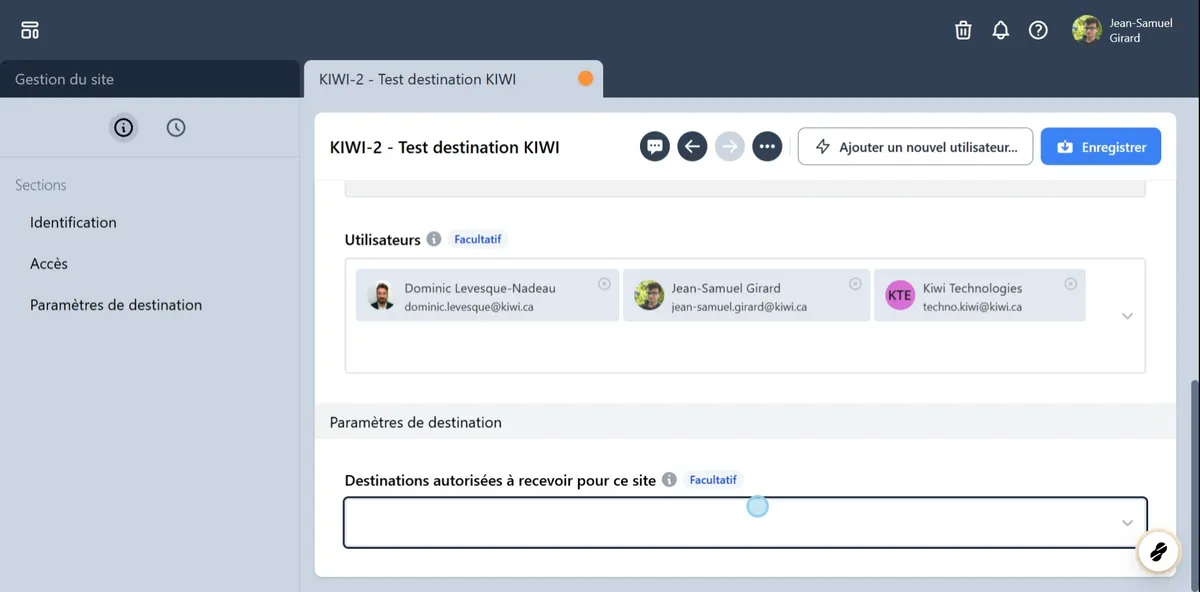1200x592 pixels.
Task: Open the trash icon in the top bar
Action: [962, 29]
